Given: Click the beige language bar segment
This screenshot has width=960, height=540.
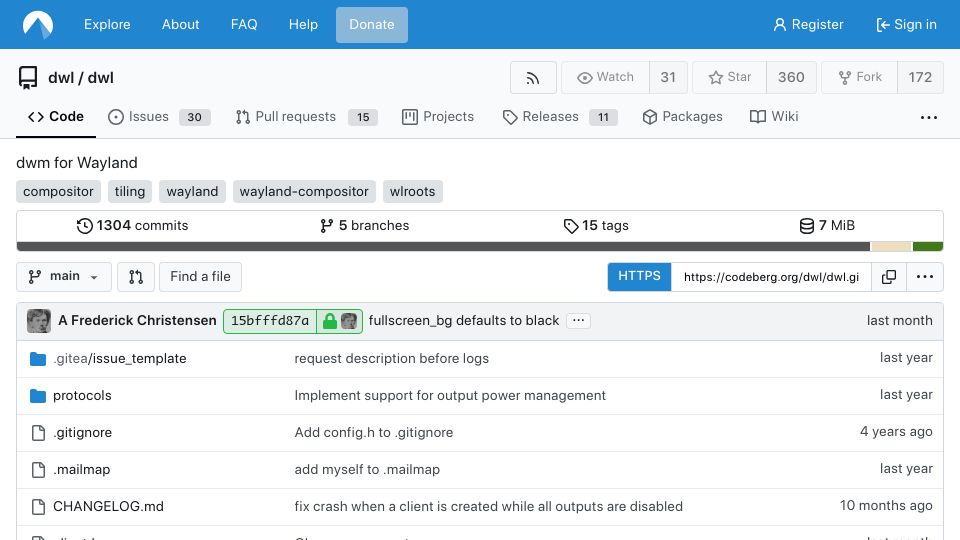Looking at the screenshot, I should pyautogui.click(x=891, y=247).
